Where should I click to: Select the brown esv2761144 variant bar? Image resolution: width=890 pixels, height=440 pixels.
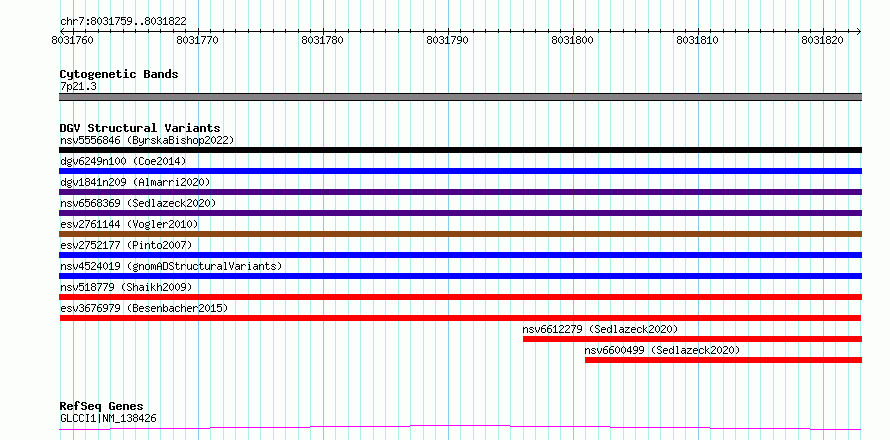tap(460, 234)
